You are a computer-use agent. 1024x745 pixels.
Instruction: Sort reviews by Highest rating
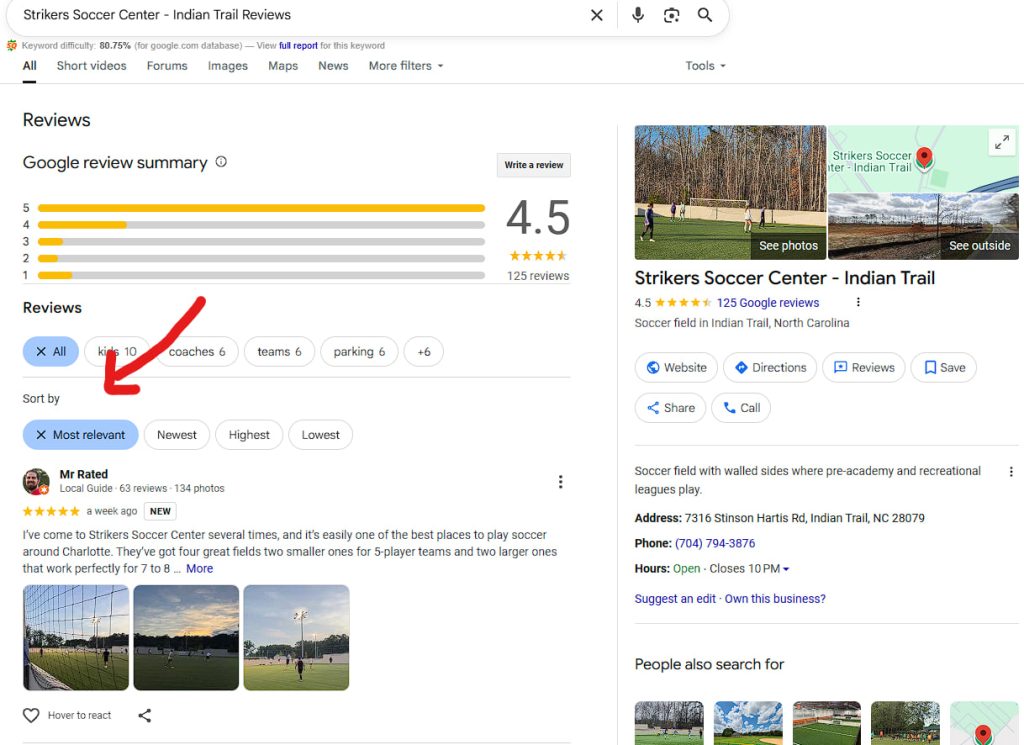[249, 435]
